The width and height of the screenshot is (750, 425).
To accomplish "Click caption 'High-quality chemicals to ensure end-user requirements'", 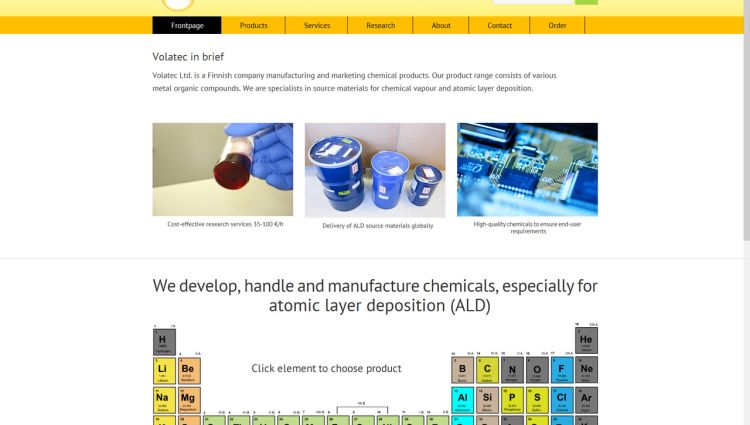I will [528, 228].
